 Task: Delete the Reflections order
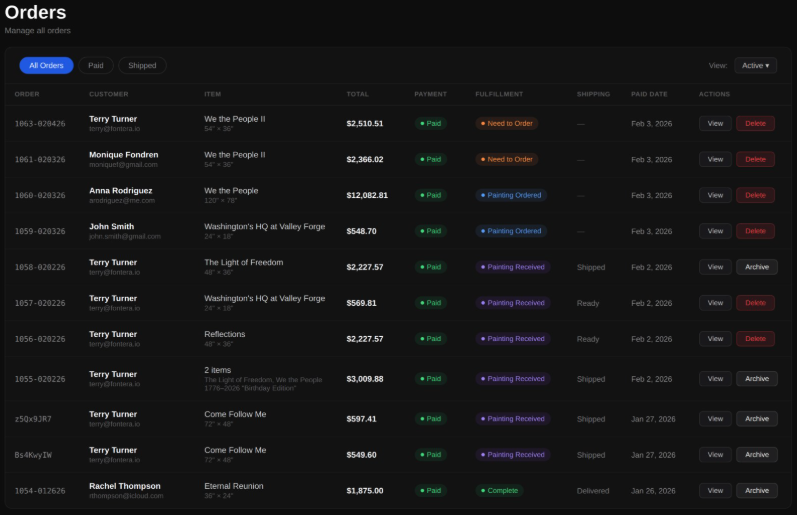tap(755, 339)
